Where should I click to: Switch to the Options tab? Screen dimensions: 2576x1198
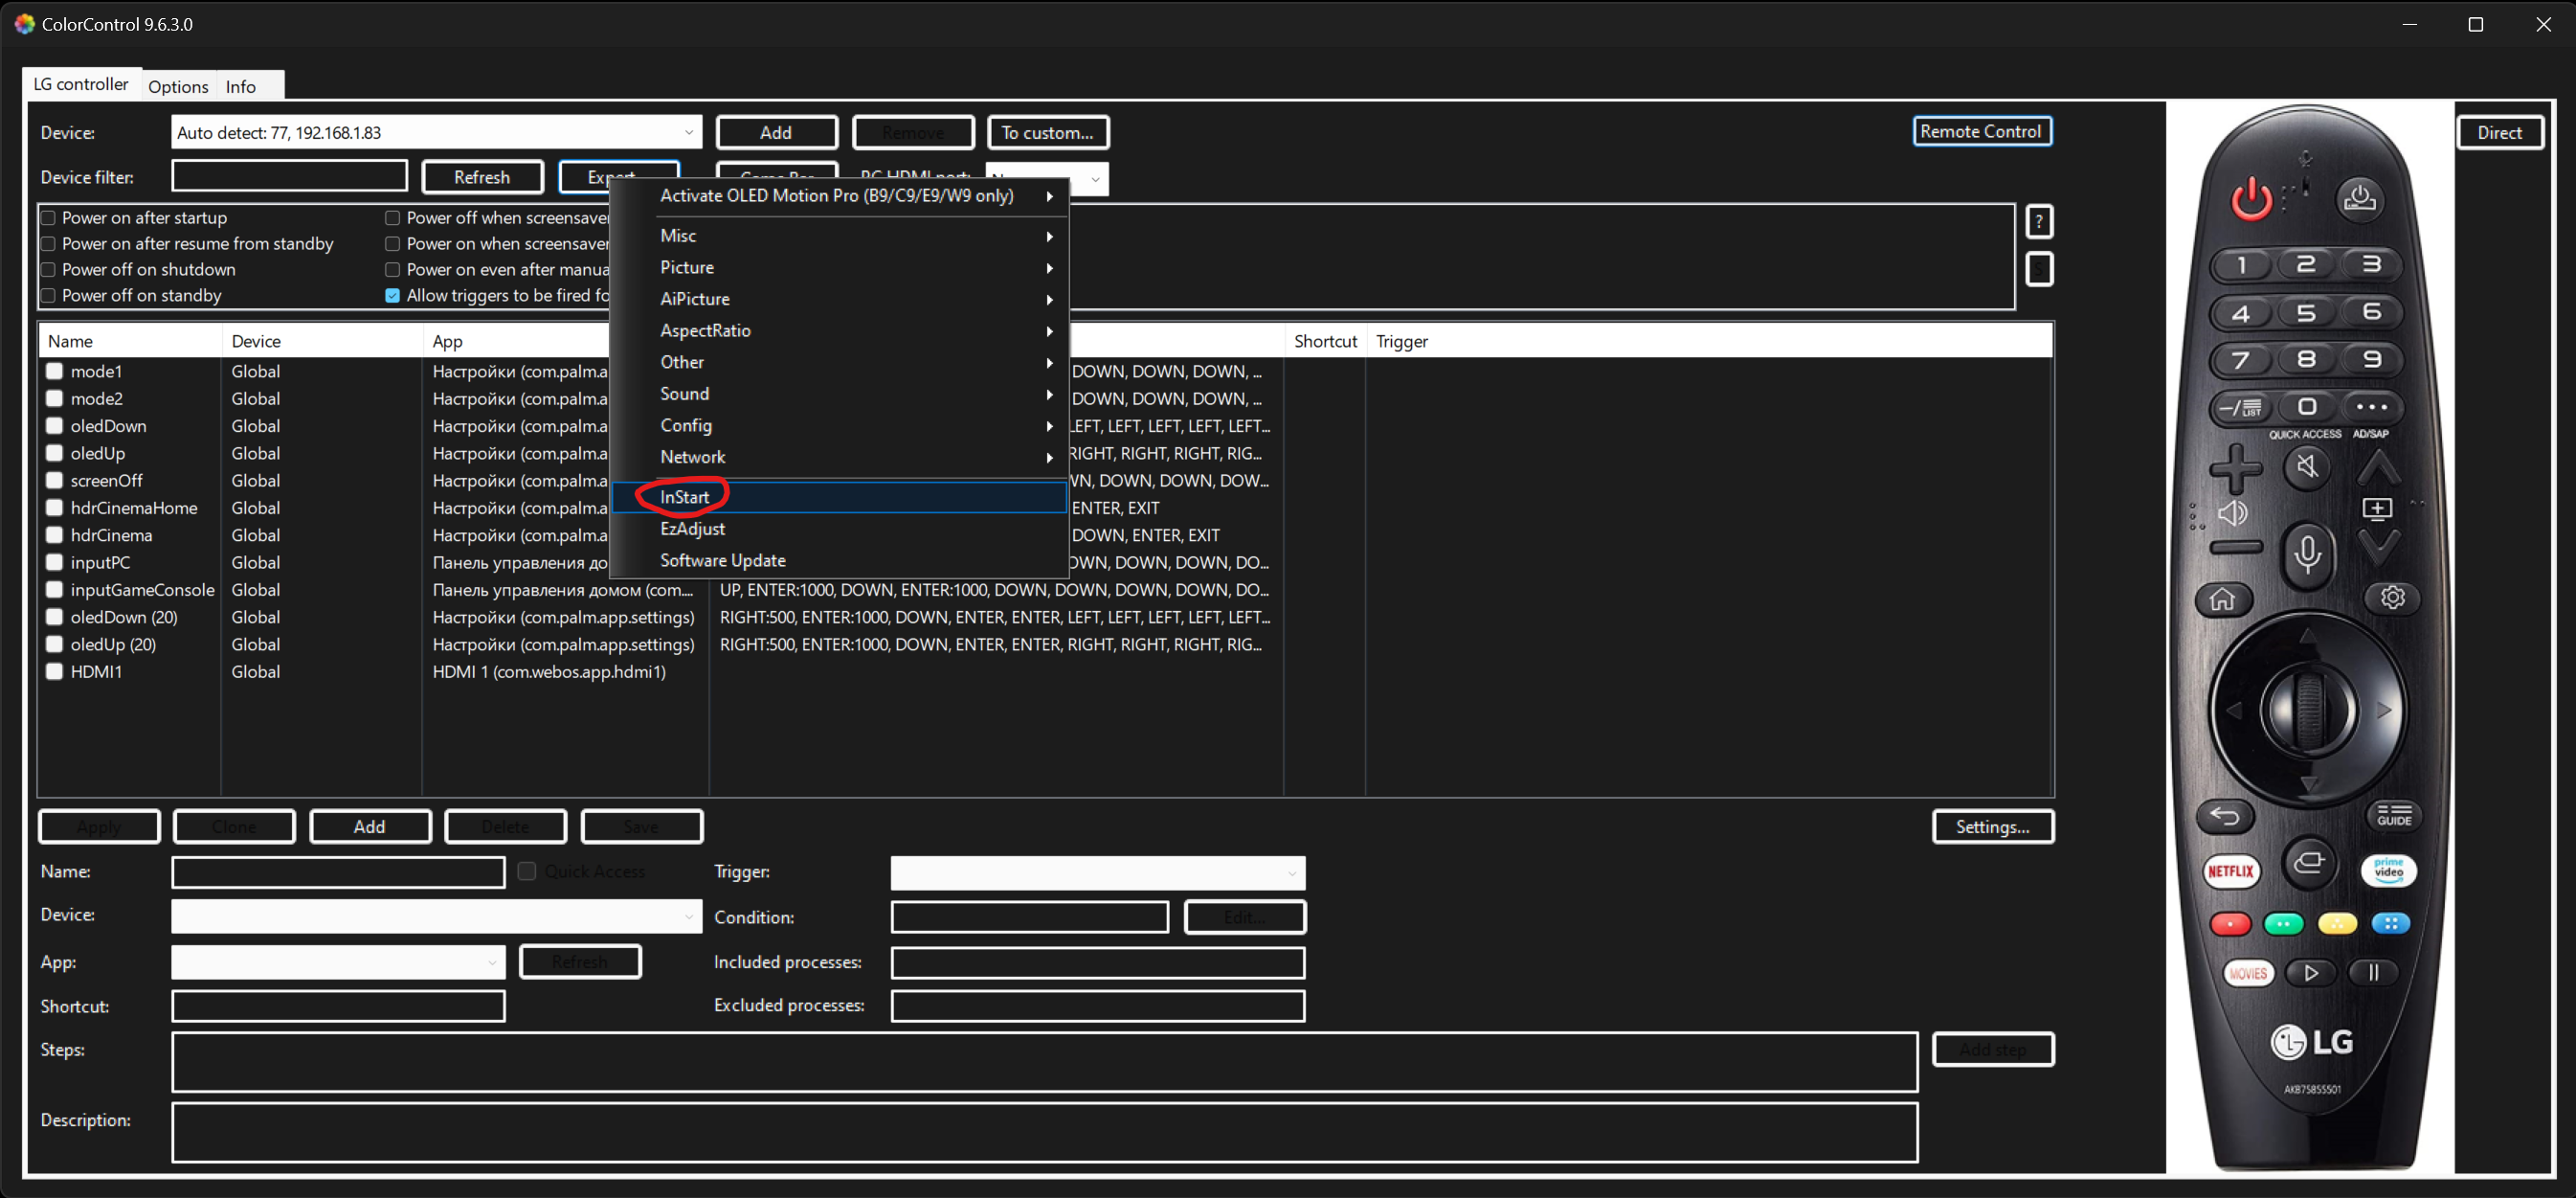point(178,86)
